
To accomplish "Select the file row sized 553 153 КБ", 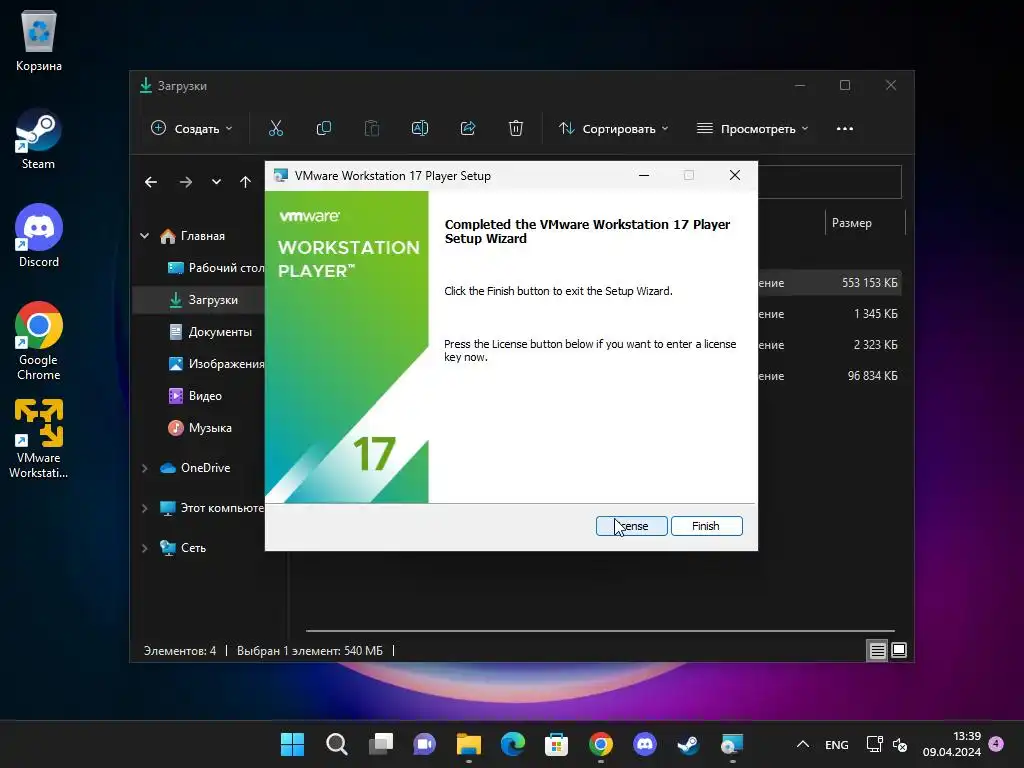I will pyautogui.click(x=829, y=283).
